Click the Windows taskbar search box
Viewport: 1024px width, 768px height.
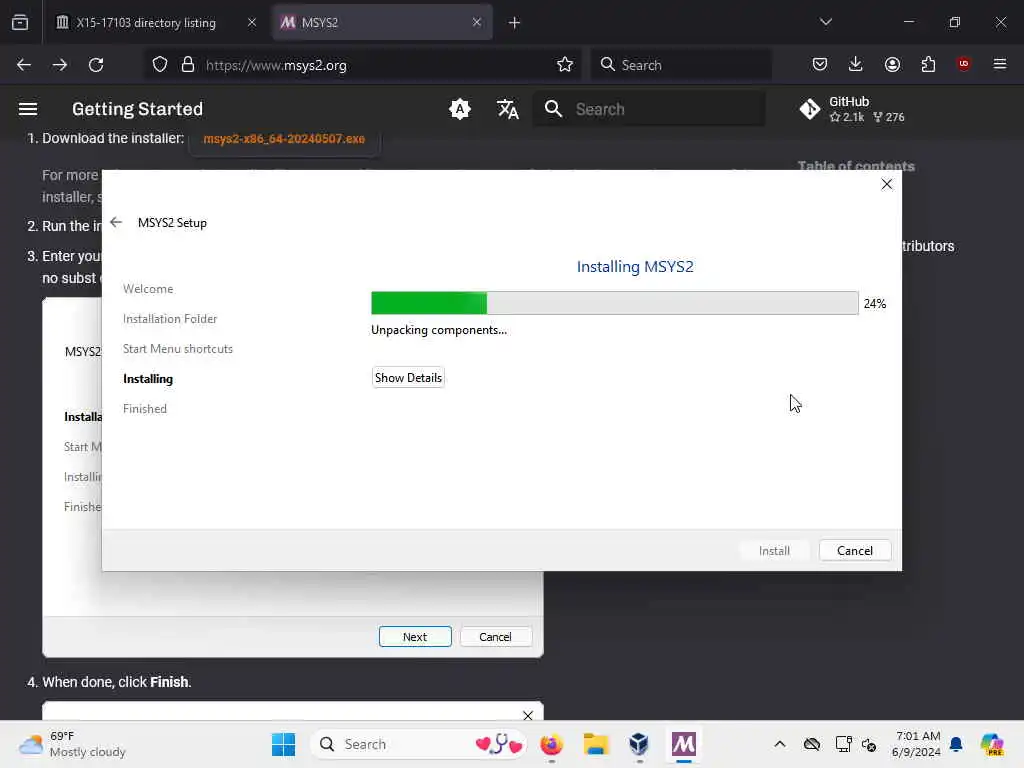[x=419, y=744]
